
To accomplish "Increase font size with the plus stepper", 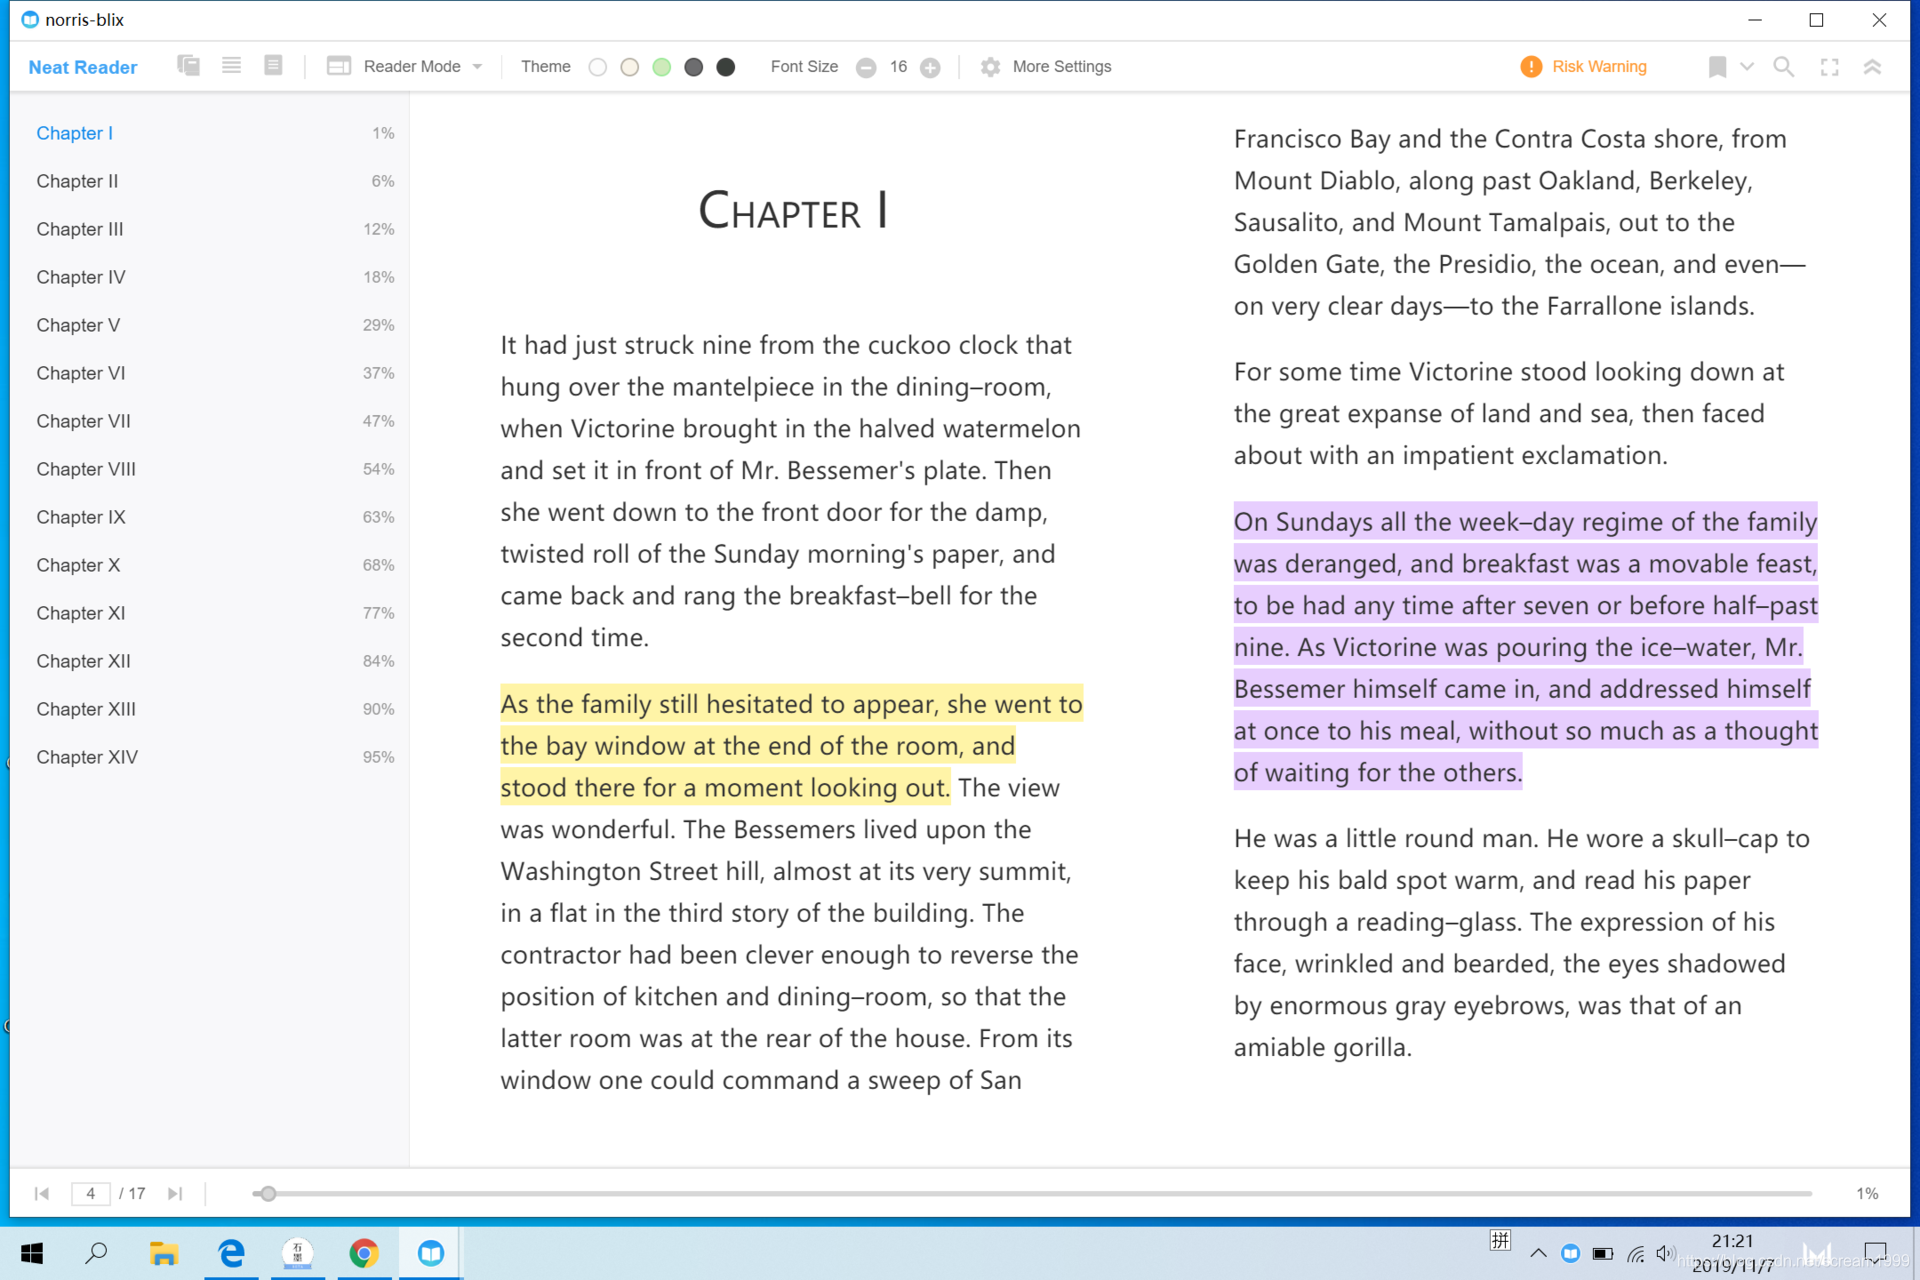I will click(x=931, y=66).
